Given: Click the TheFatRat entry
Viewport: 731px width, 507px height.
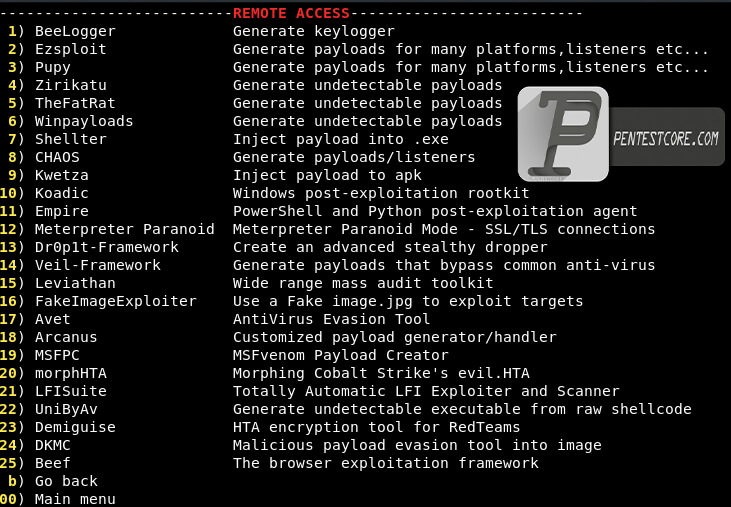Looking at the screenshot, I should (x=75, y=103).
